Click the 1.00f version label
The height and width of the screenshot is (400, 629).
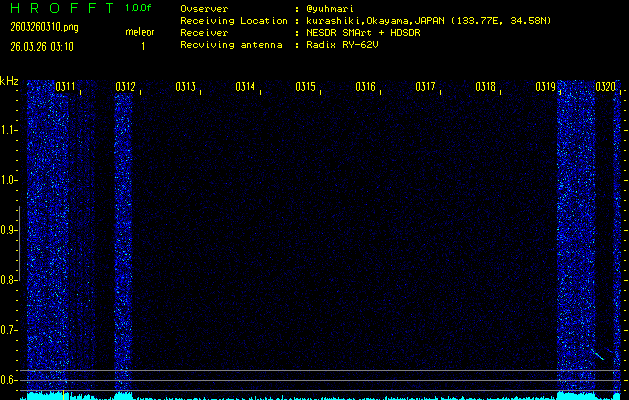(x=139, y=8)
